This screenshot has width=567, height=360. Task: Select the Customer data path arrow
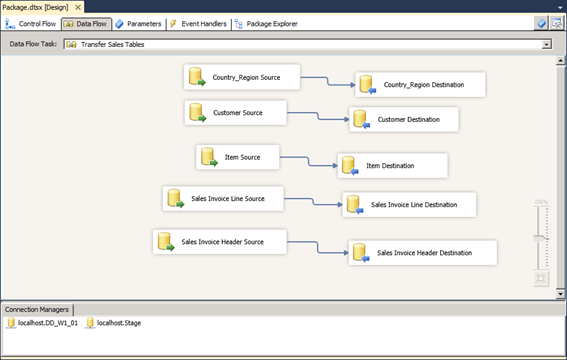[x=318, y=116]
